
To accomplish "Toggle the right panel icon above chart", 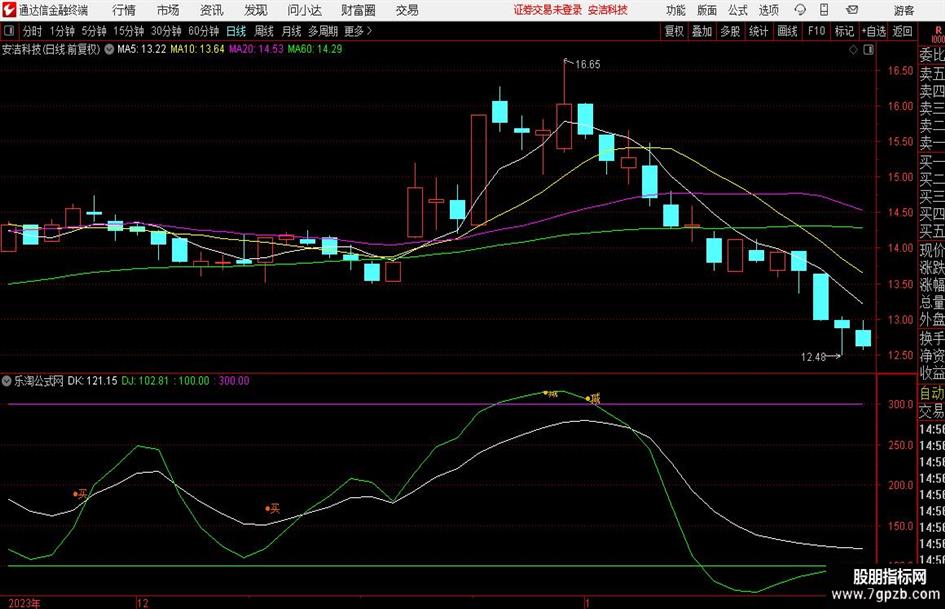I will (868, 50).
